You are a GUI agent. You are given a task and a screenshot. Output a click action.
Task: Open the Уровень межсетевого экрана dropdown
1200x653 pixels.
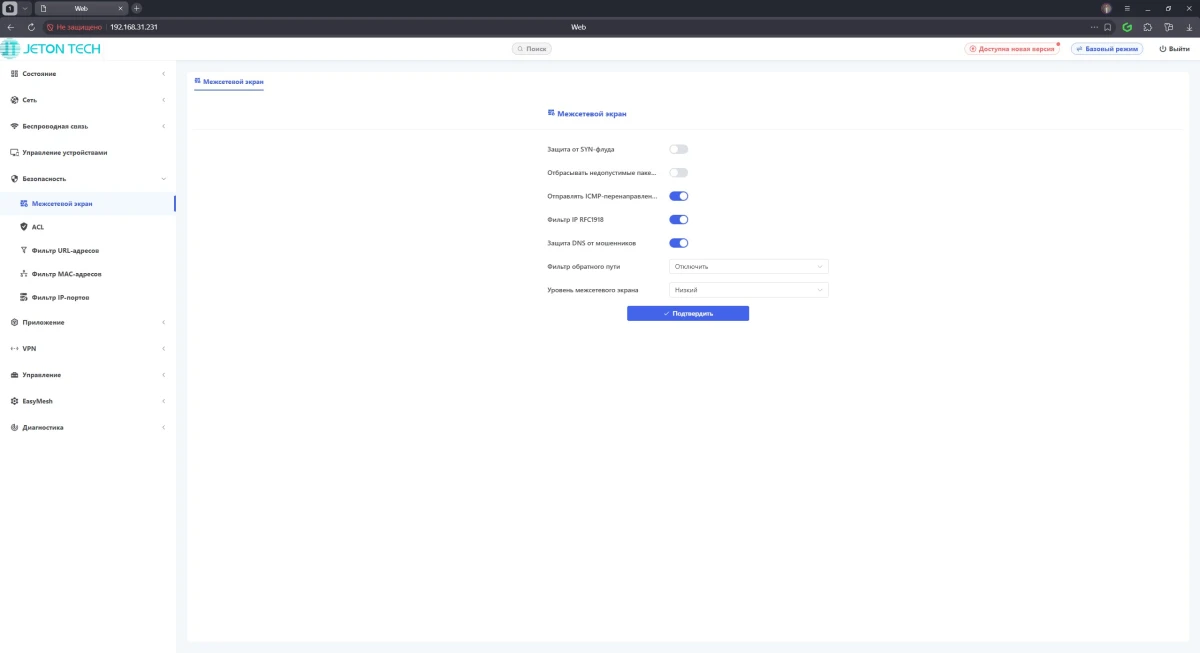[x=748, y=290]
